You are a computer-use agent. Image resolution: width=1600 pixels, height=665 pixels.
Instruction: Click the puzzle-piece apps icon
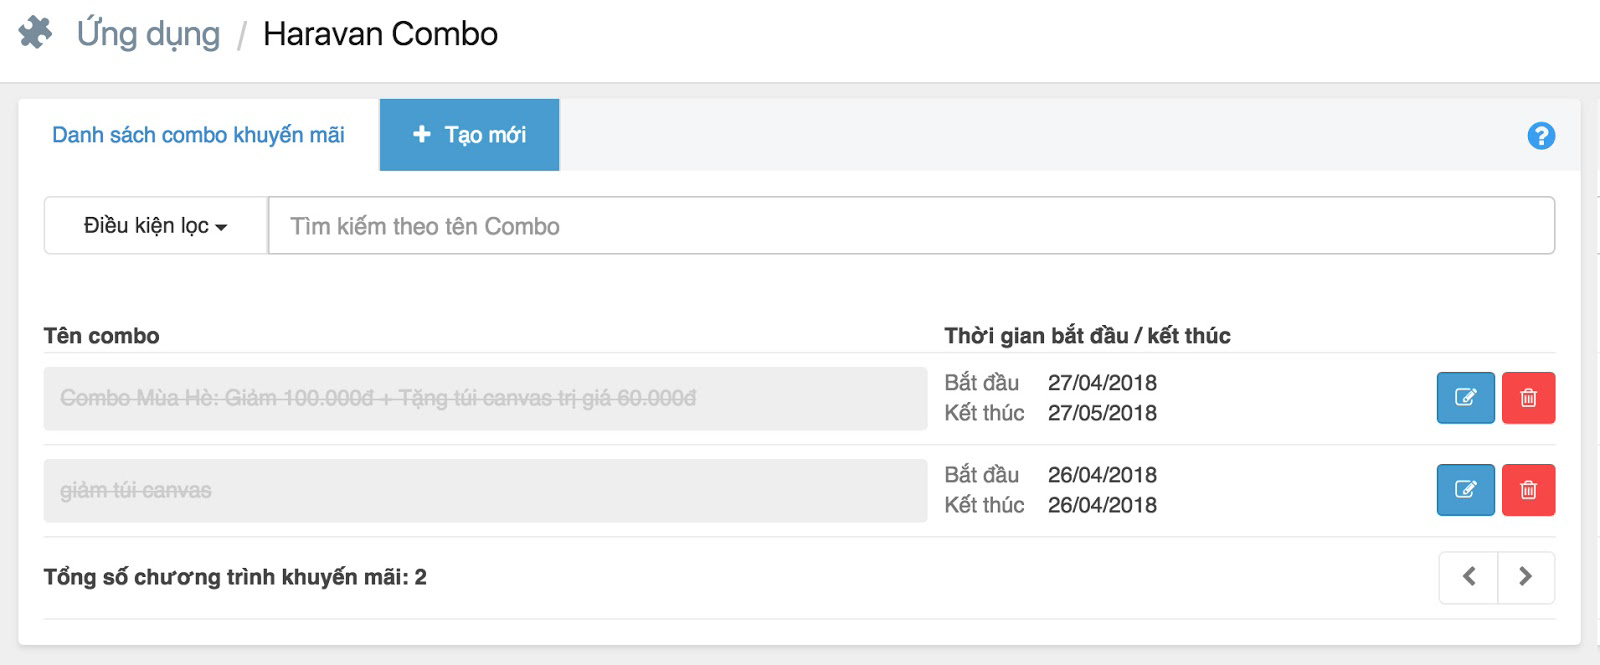tap(35, 32)
